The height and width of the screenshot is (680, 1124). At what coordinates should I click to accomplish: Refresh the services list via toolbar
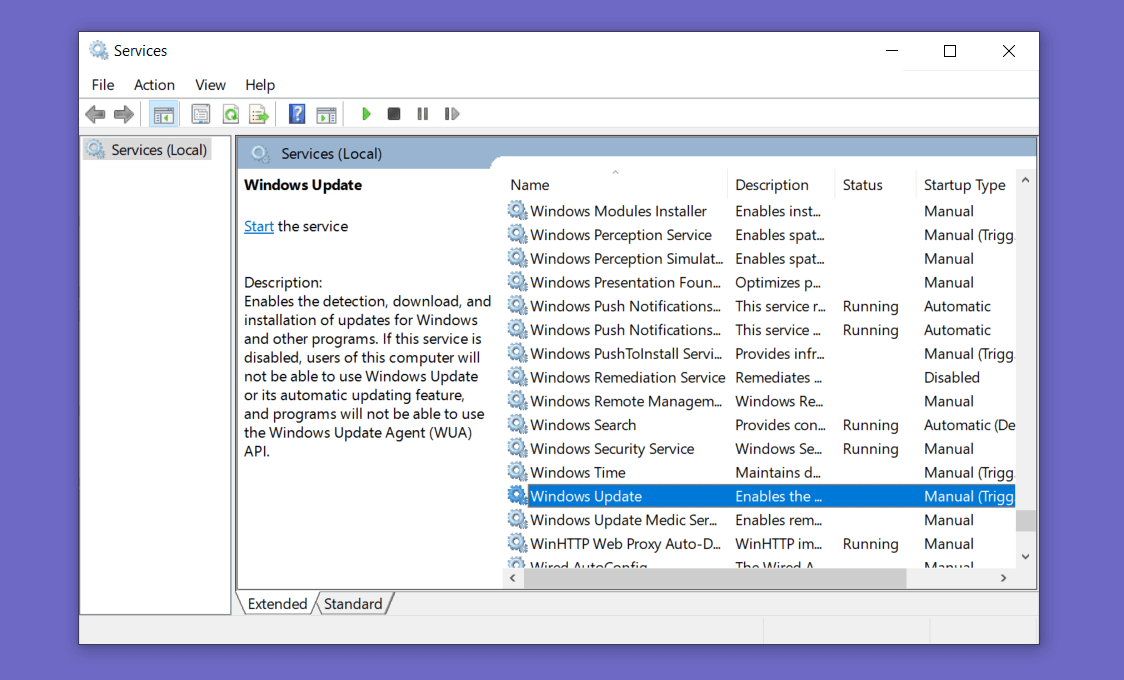(231, 114)
